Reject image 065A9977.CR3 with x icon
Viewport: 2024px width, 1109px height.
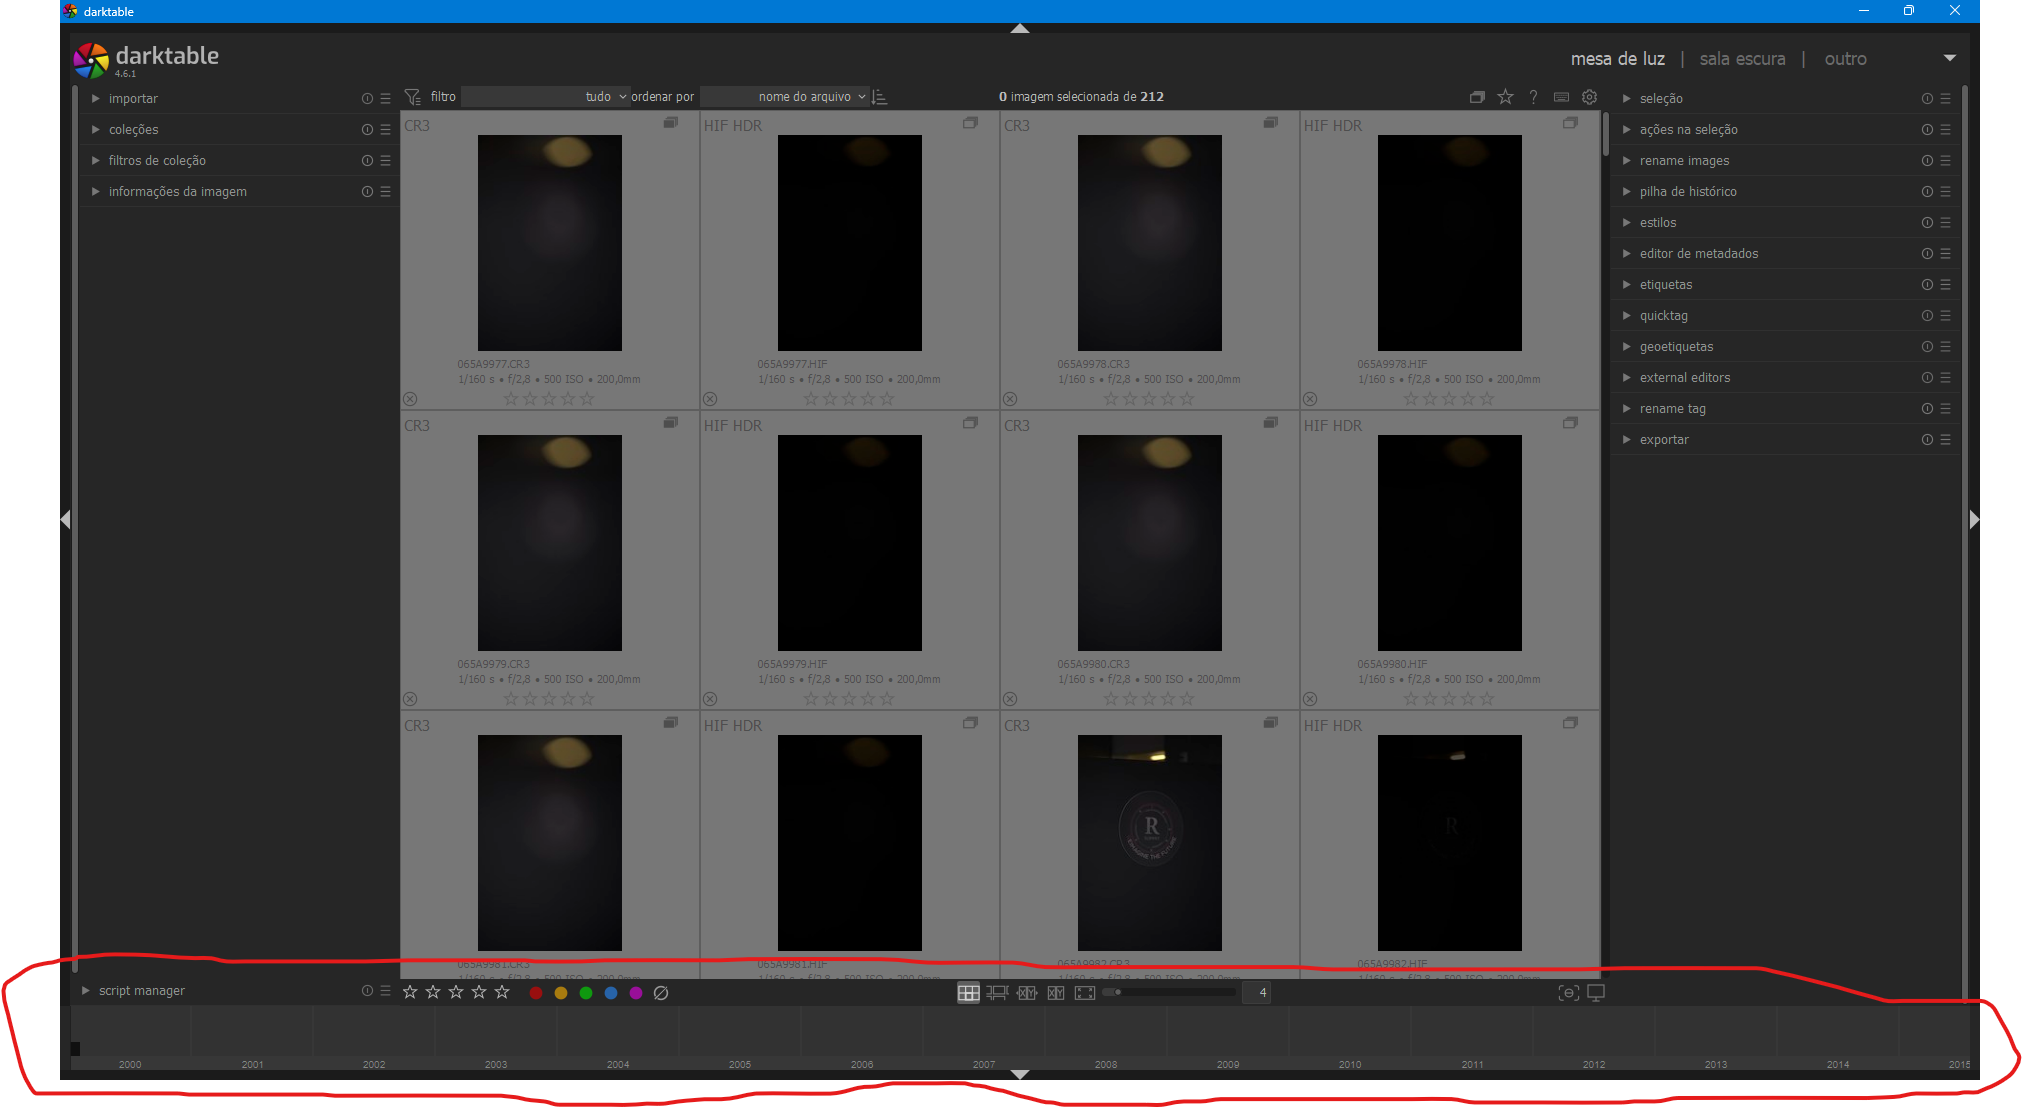[x=410, y=399]
